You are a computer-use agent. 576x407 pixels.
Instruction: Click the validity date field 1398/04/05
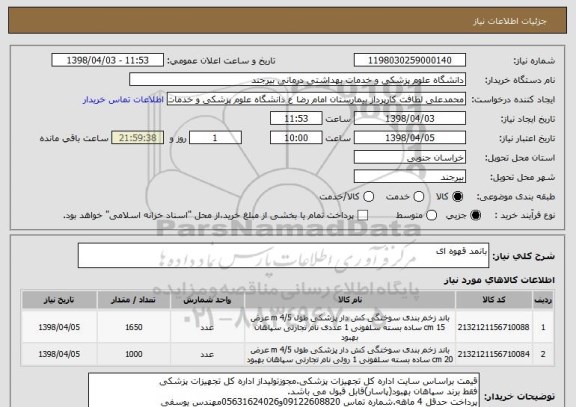click(x=410, y=138)
